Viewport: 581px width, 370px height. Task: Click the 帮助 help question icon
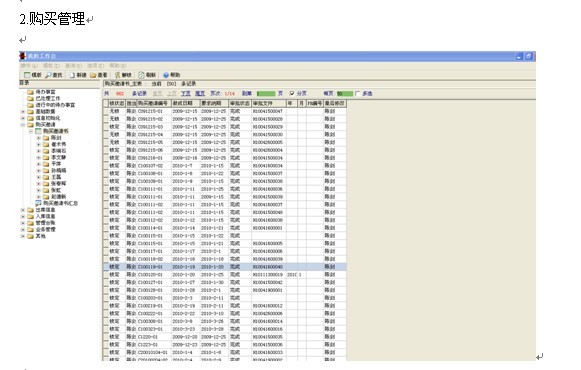click(166, 75)
